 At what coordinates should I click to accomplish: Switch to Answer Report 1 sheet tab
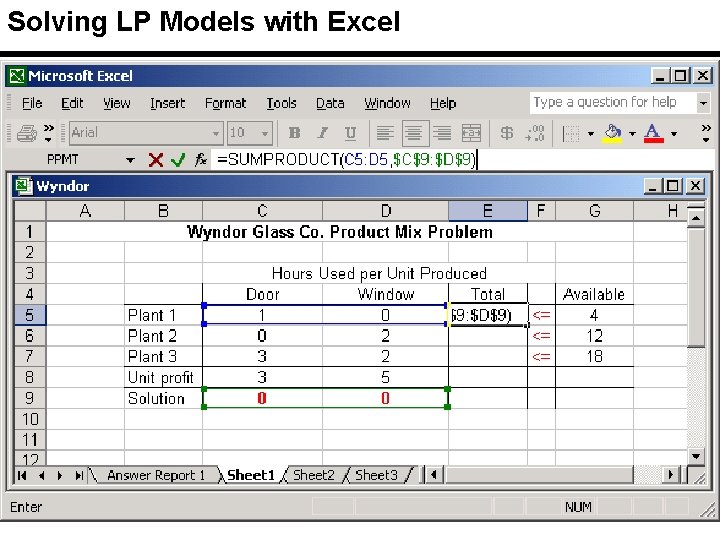pos(156,475)
